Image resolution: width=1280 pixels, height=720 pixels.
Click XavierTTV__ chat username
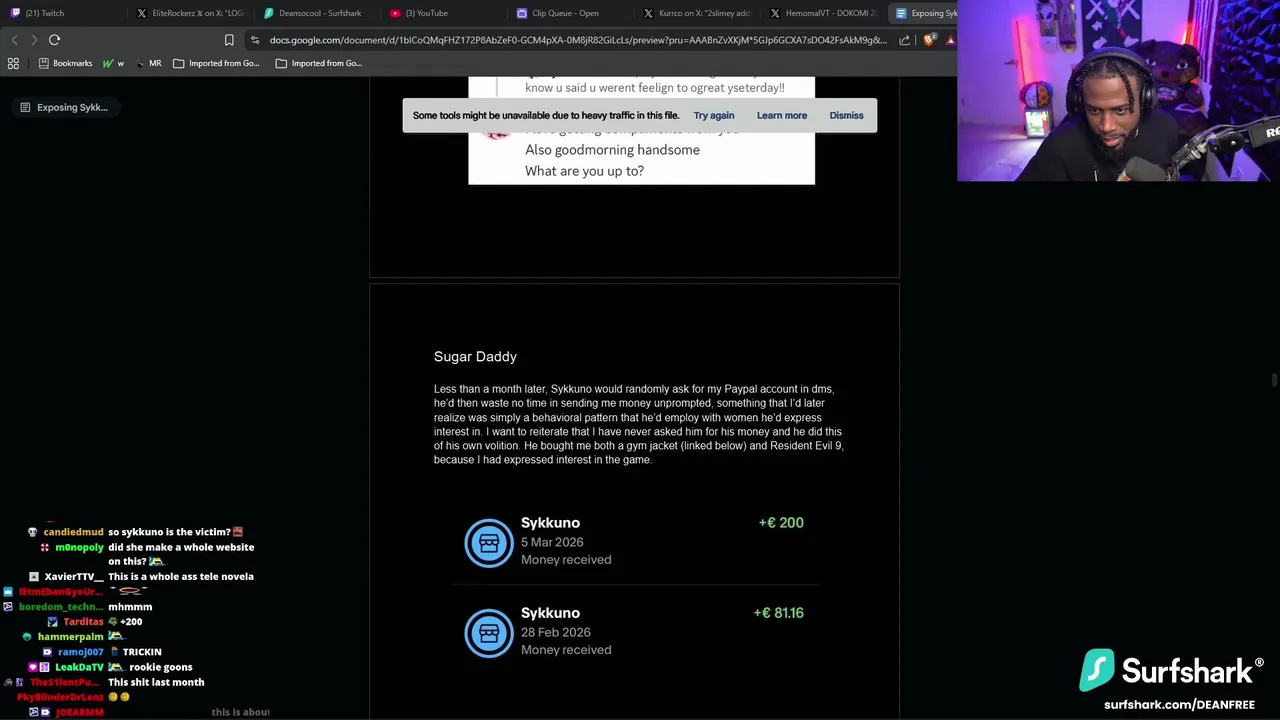(74, 577)
